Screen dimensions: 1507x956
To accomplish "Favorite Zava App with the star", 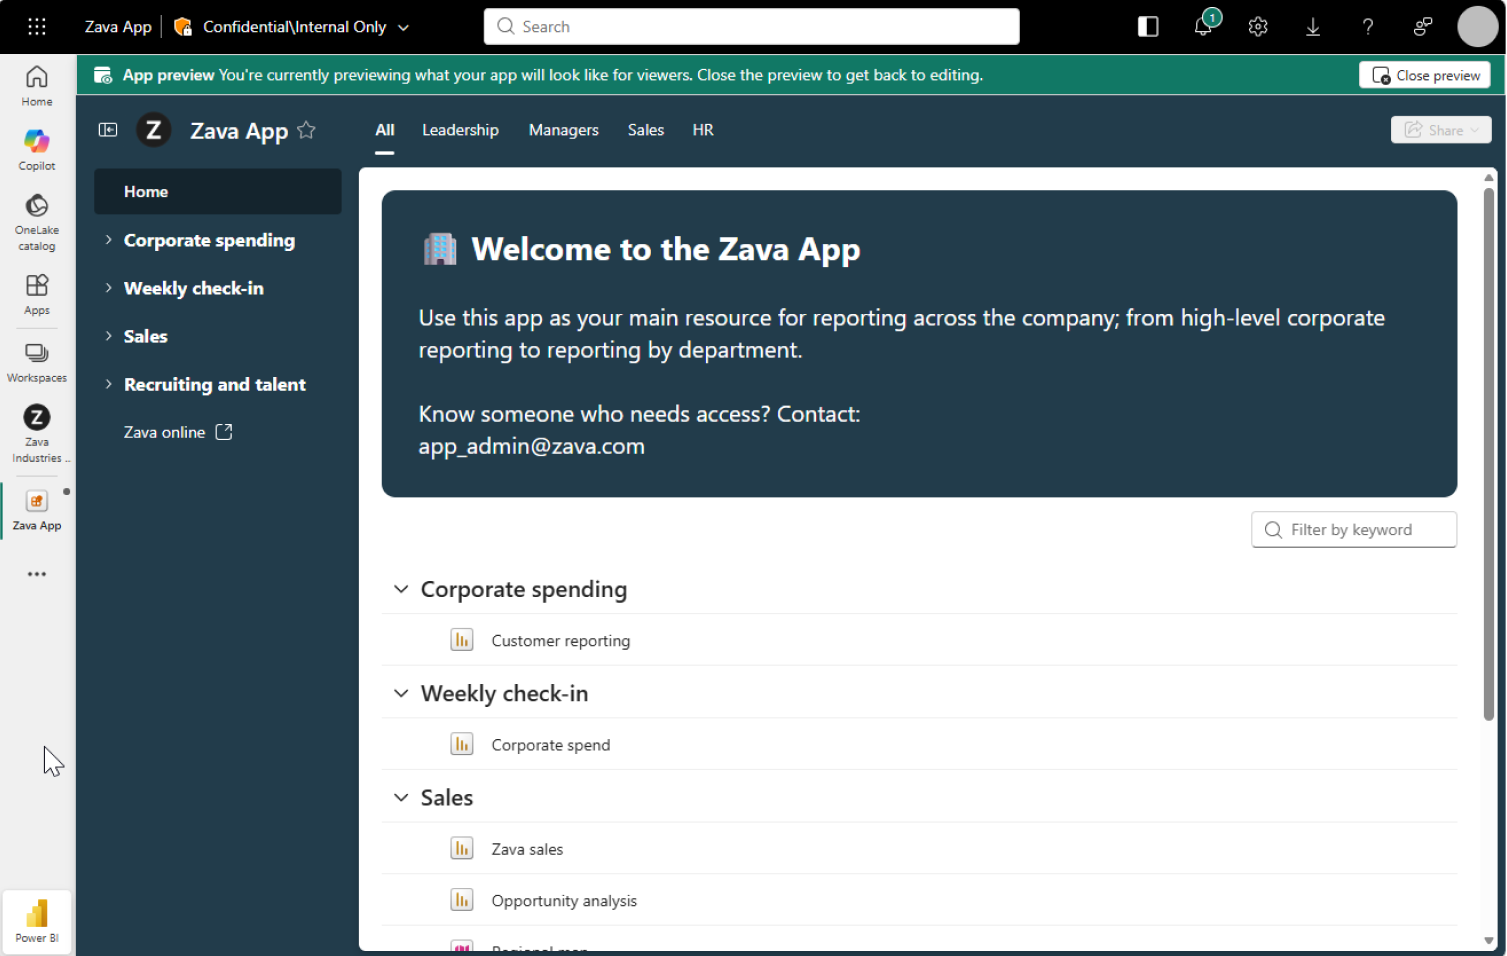I will coord(307,130).
